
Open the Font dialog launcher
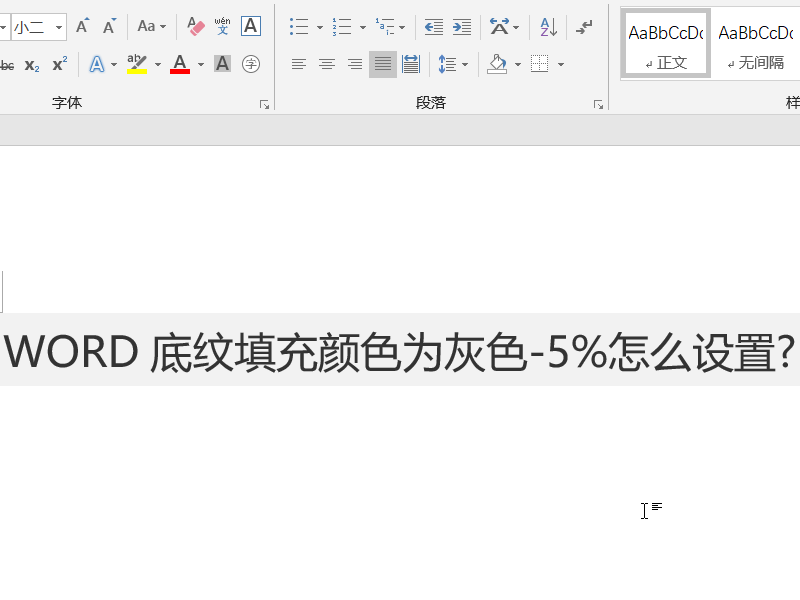click(x=264, y=105)
